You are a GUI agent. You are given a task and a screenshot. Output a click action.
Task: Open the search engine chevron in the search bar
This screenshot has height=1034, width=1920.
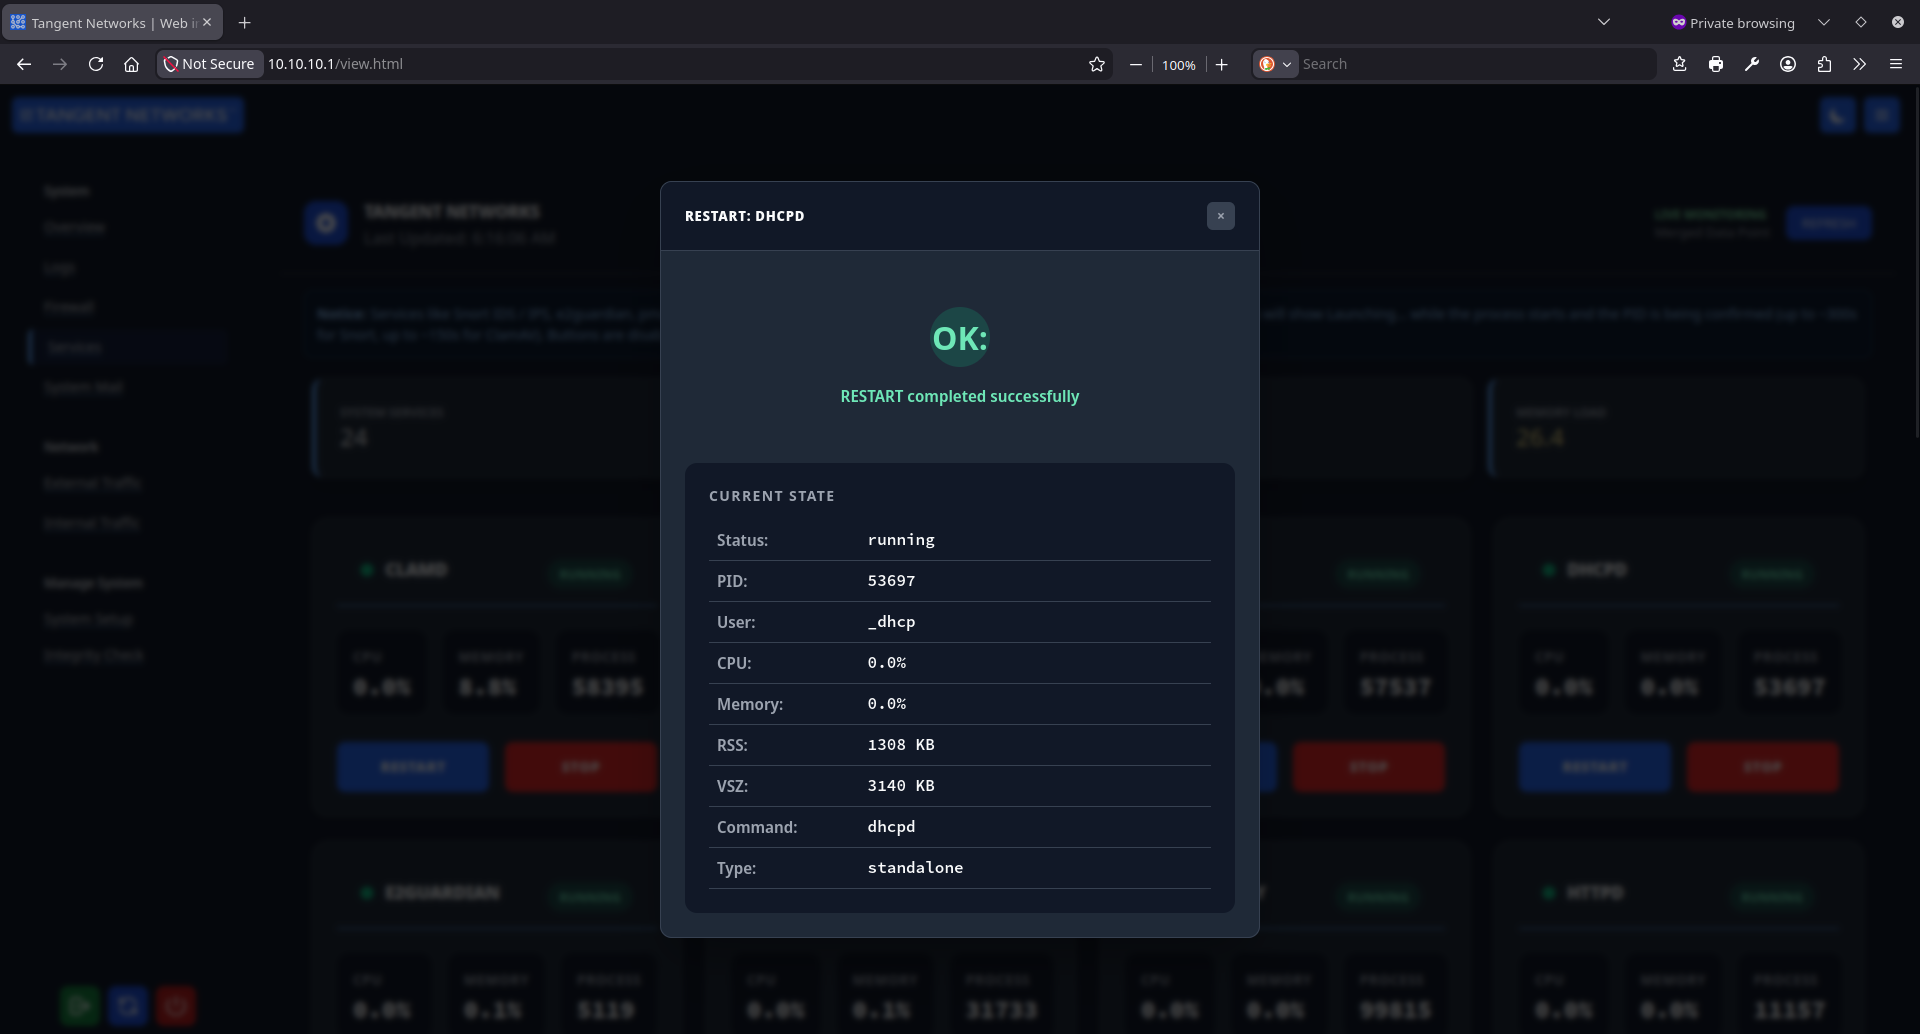[1288, 63]
